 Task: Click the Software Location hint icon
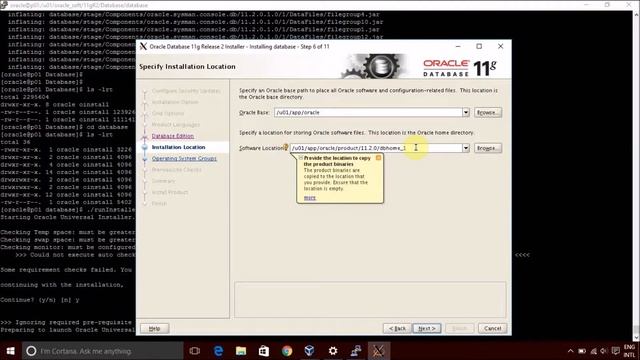pos(286,147)
